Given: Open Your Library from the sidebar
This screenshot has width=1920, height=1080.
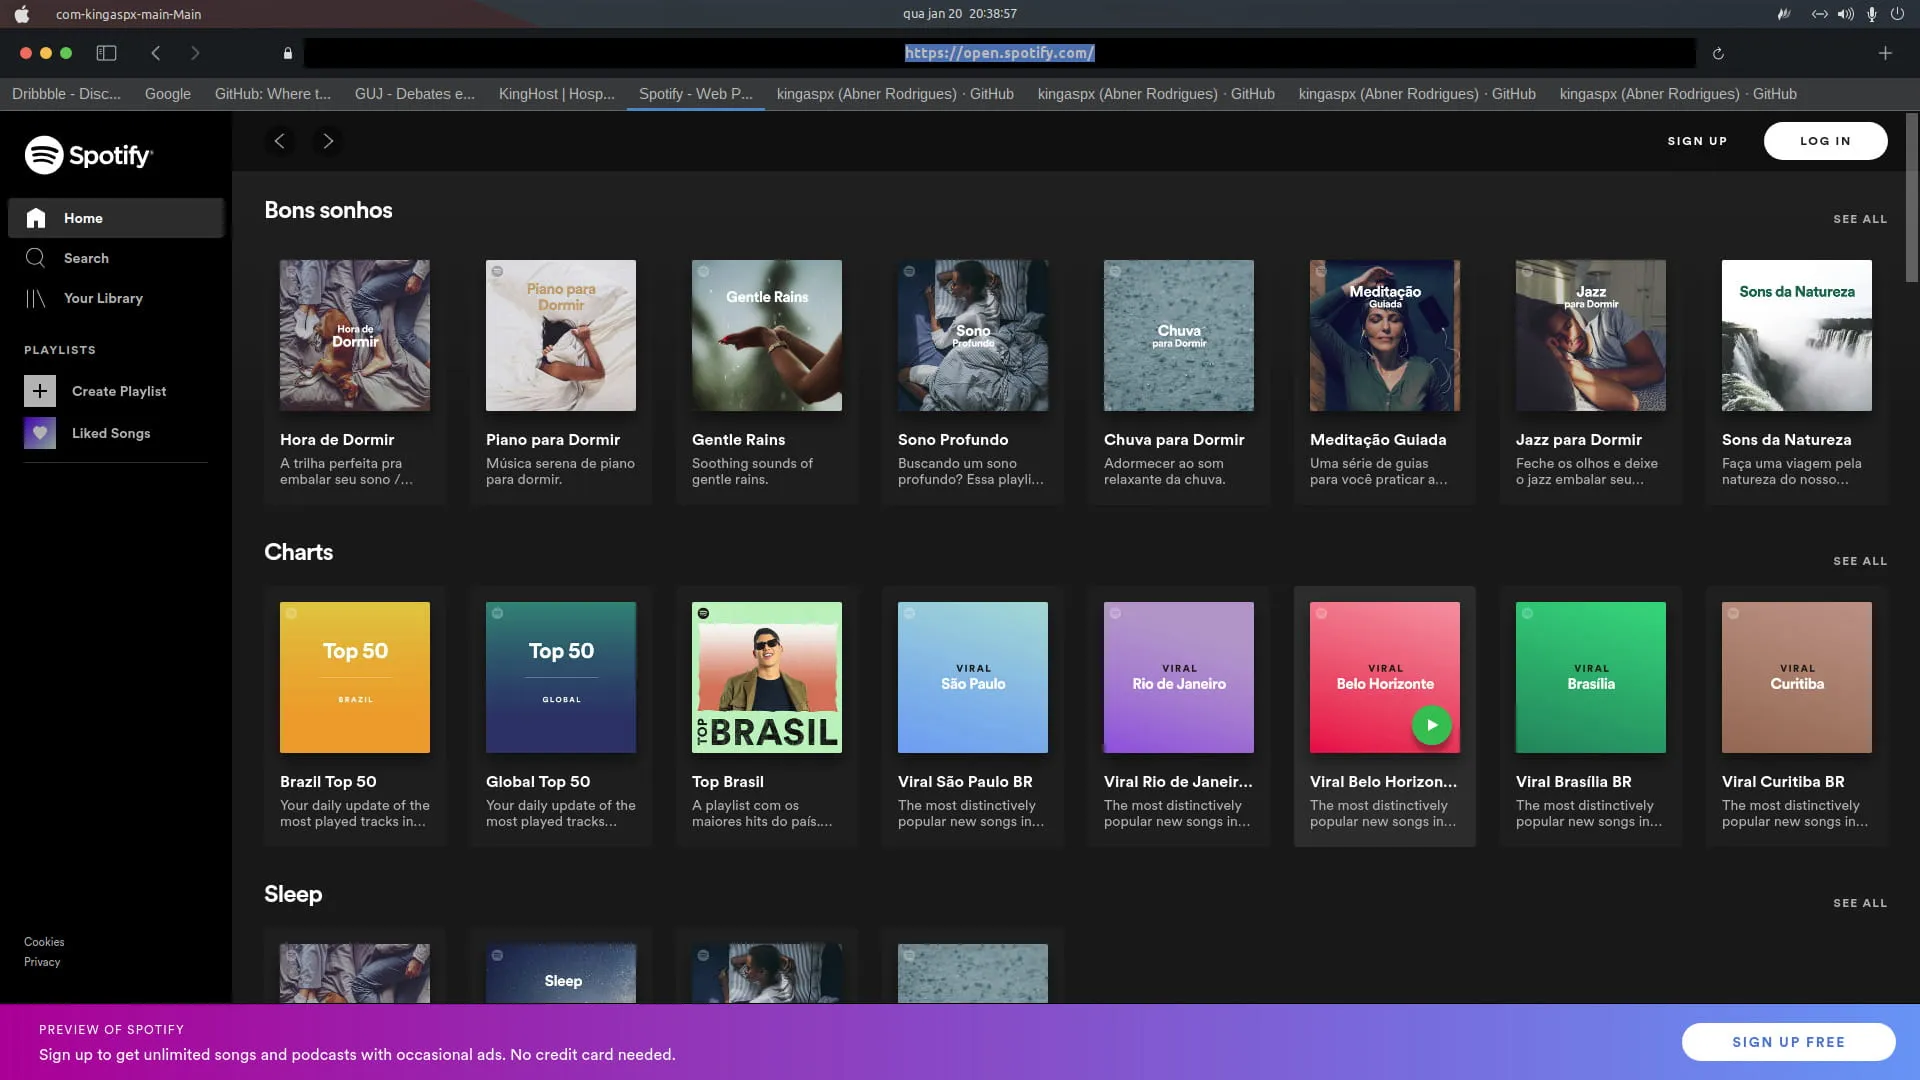Looking at the screenshot, I should 103,298.
